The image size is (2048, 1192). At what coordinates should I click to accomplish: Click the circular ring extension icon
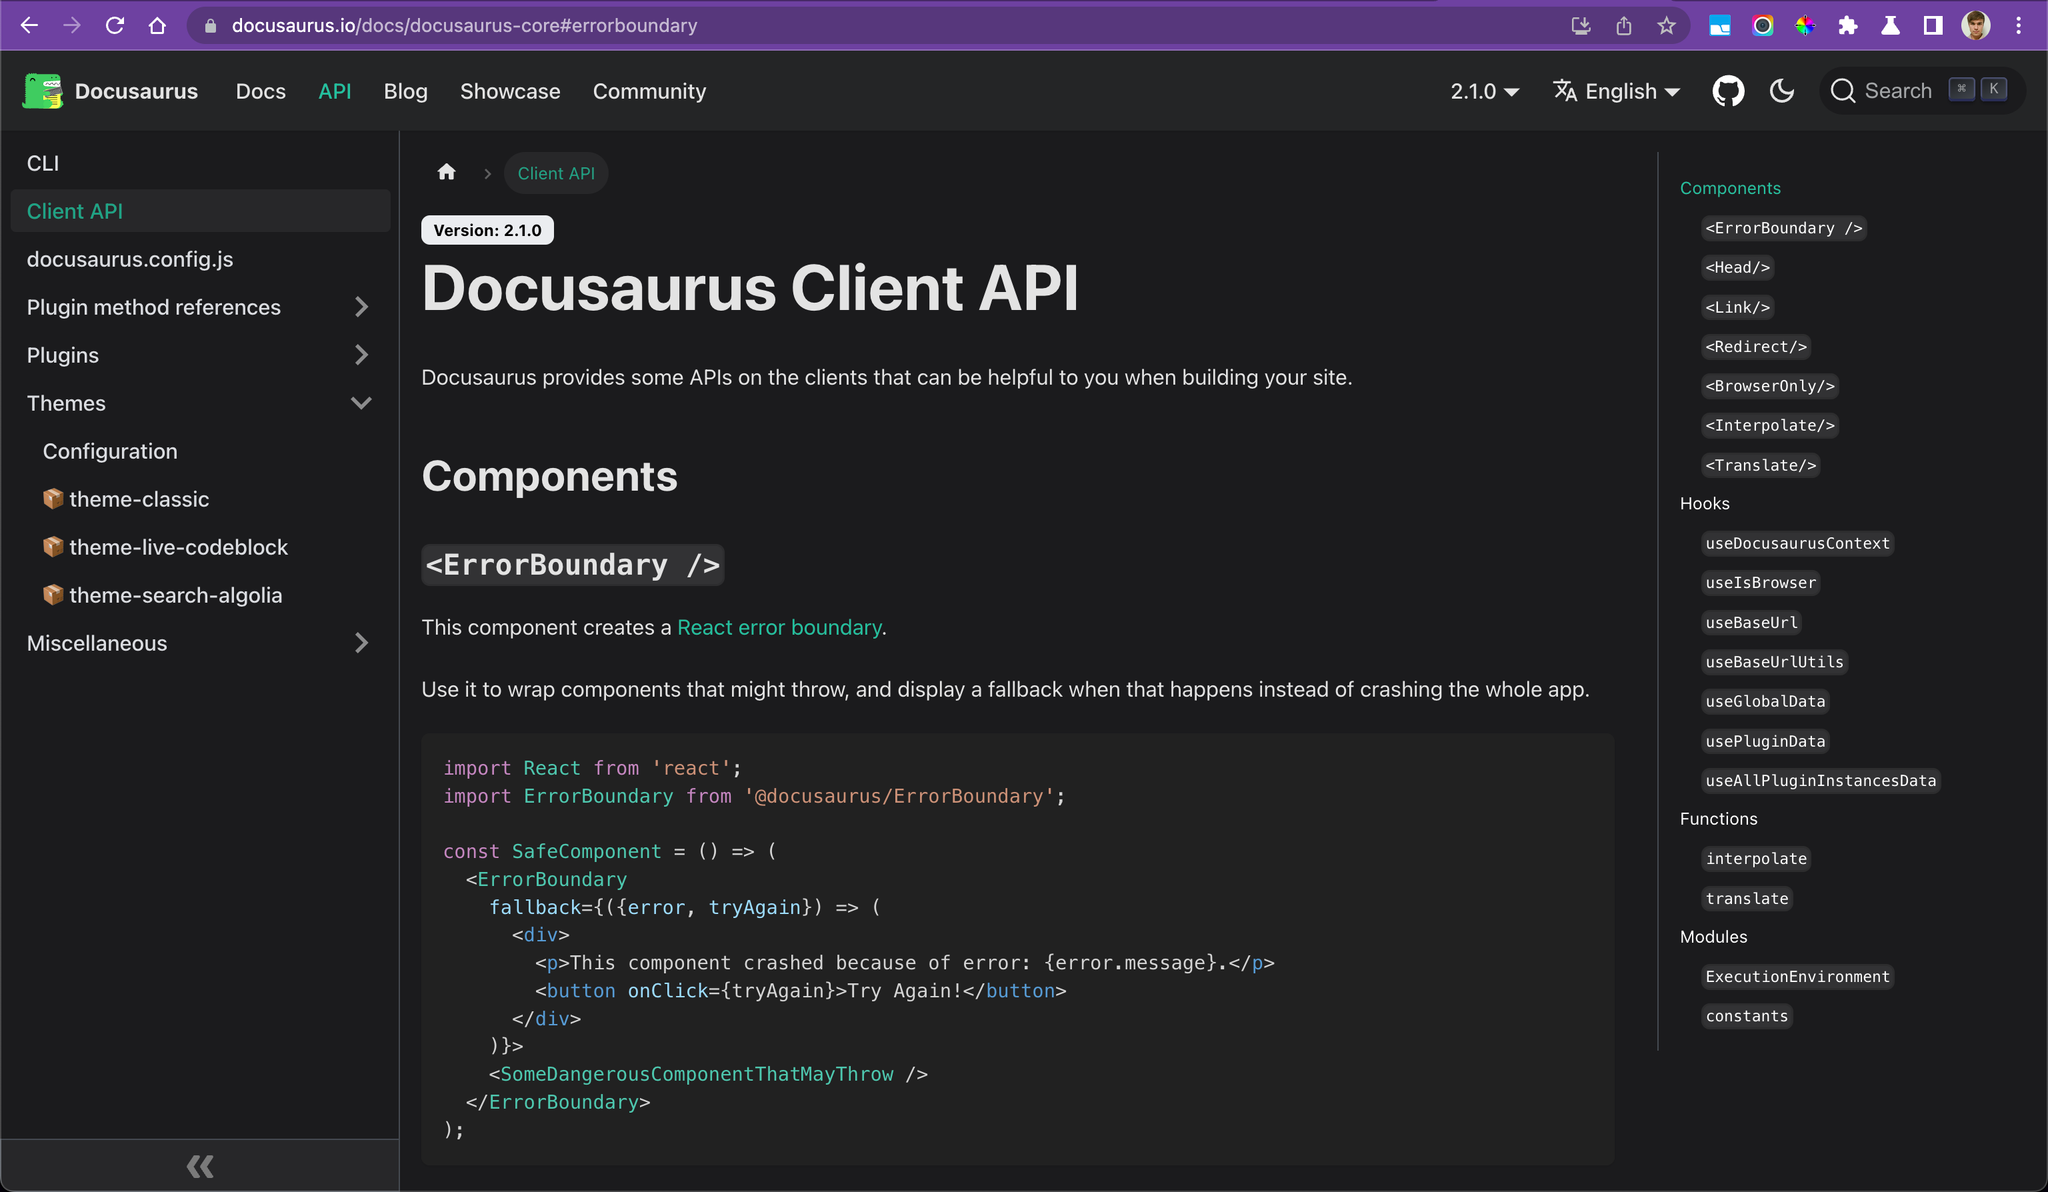tap(1763, 26)
